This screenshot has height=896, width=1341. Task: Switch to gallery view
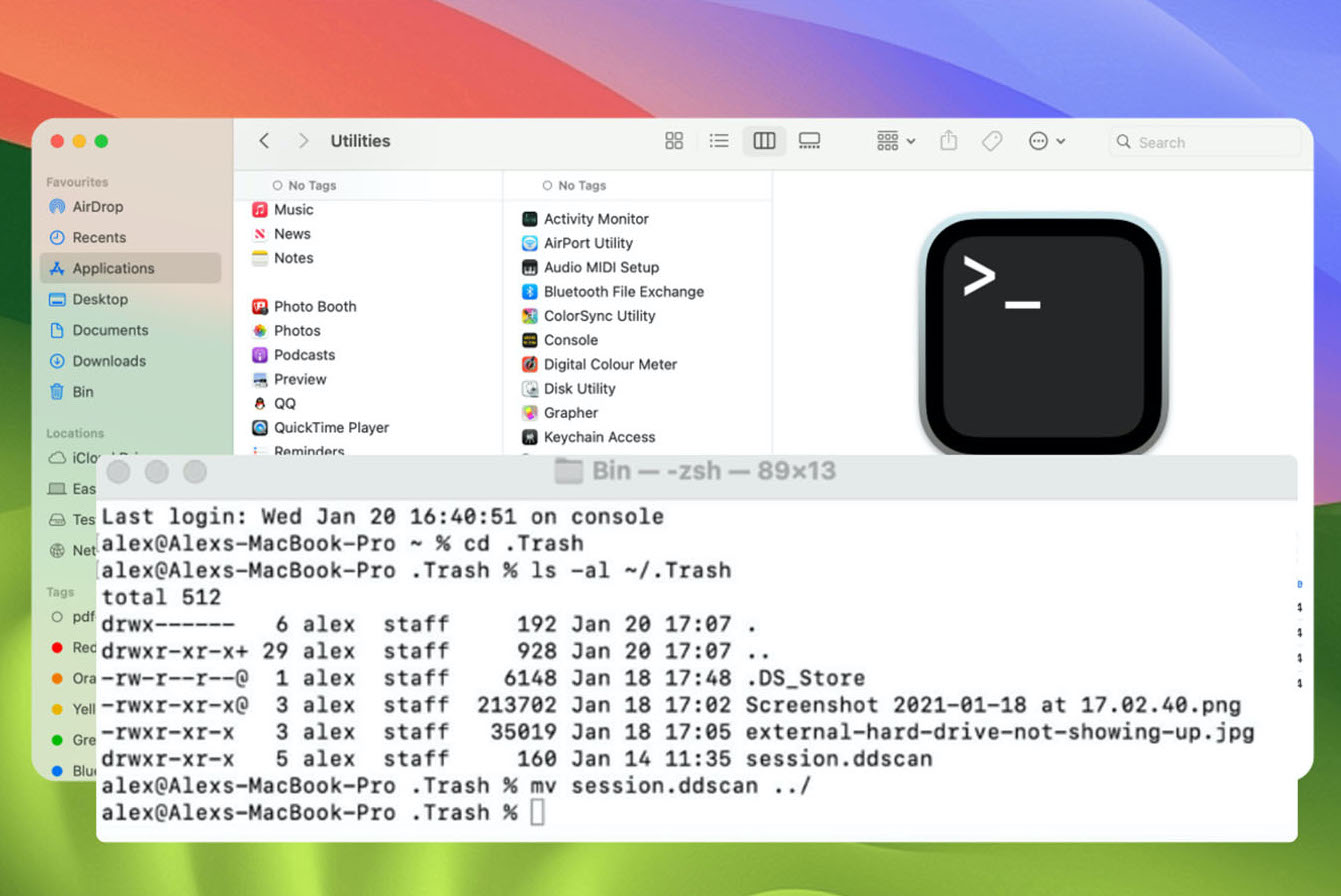click(810, 141)
